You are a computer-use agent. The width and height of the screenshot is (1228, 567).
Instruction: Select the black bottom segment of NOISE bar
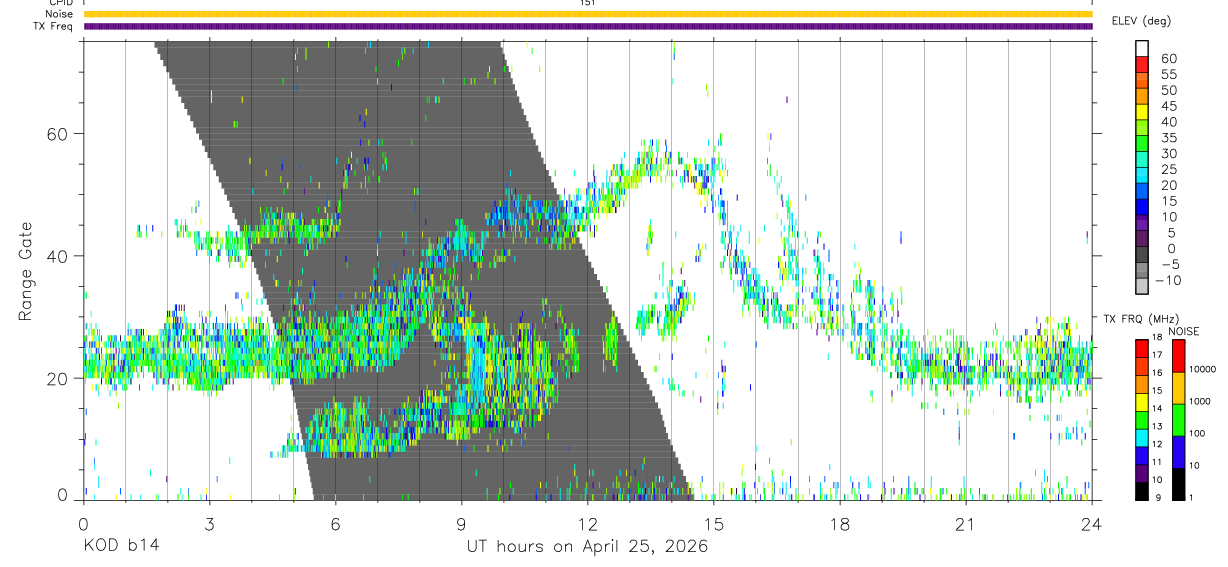pos(1177,484)
